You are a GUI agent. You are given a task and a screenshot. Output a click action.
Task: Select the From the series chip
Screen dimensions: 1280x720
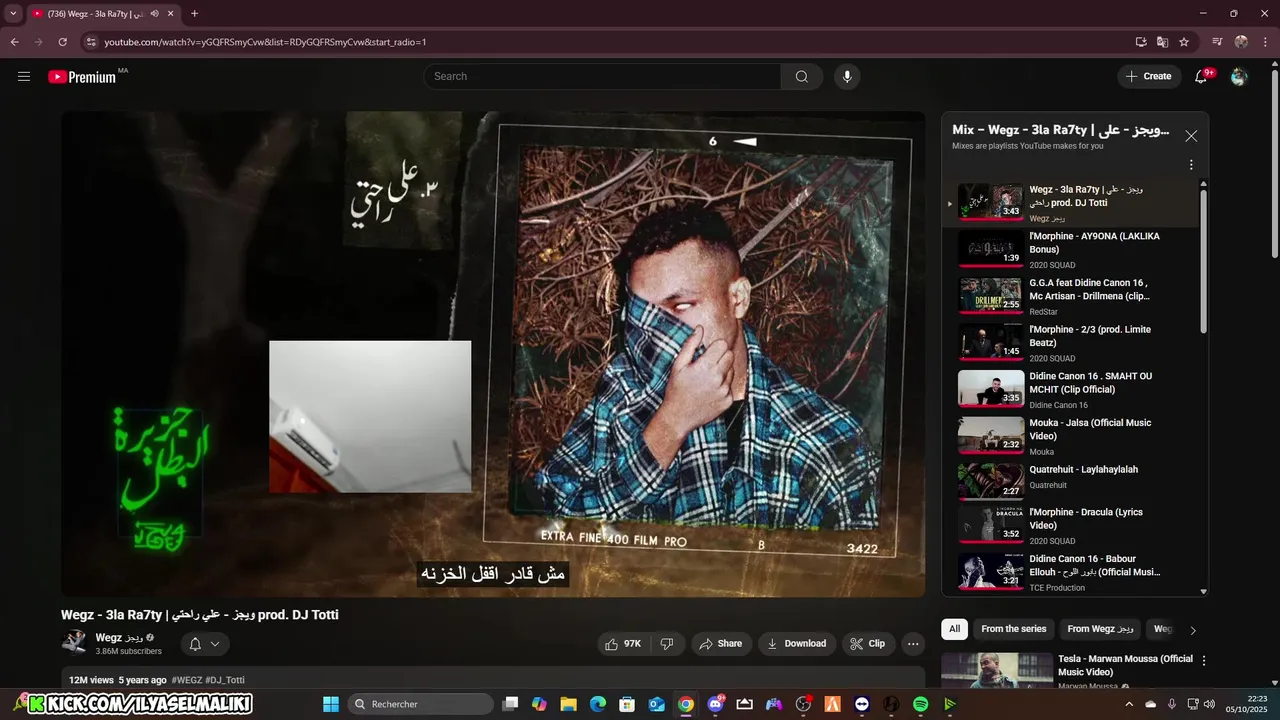point(1014,629)
